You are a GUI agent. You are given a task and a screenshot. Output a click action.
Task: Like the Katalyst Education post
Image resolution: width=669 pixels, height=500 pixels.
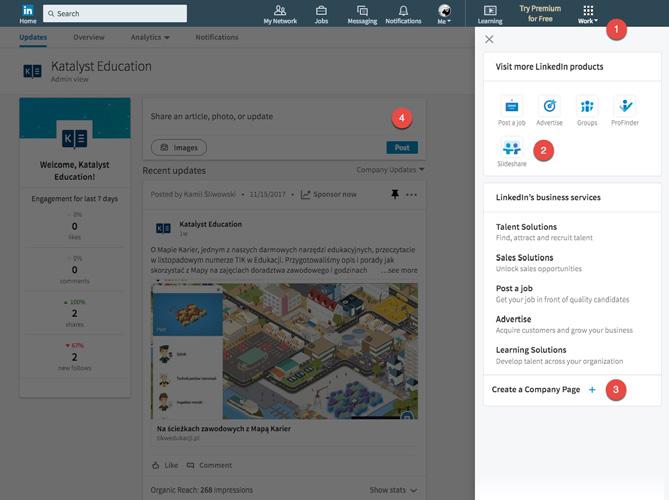pyautogui.click(x=166, y=465)
